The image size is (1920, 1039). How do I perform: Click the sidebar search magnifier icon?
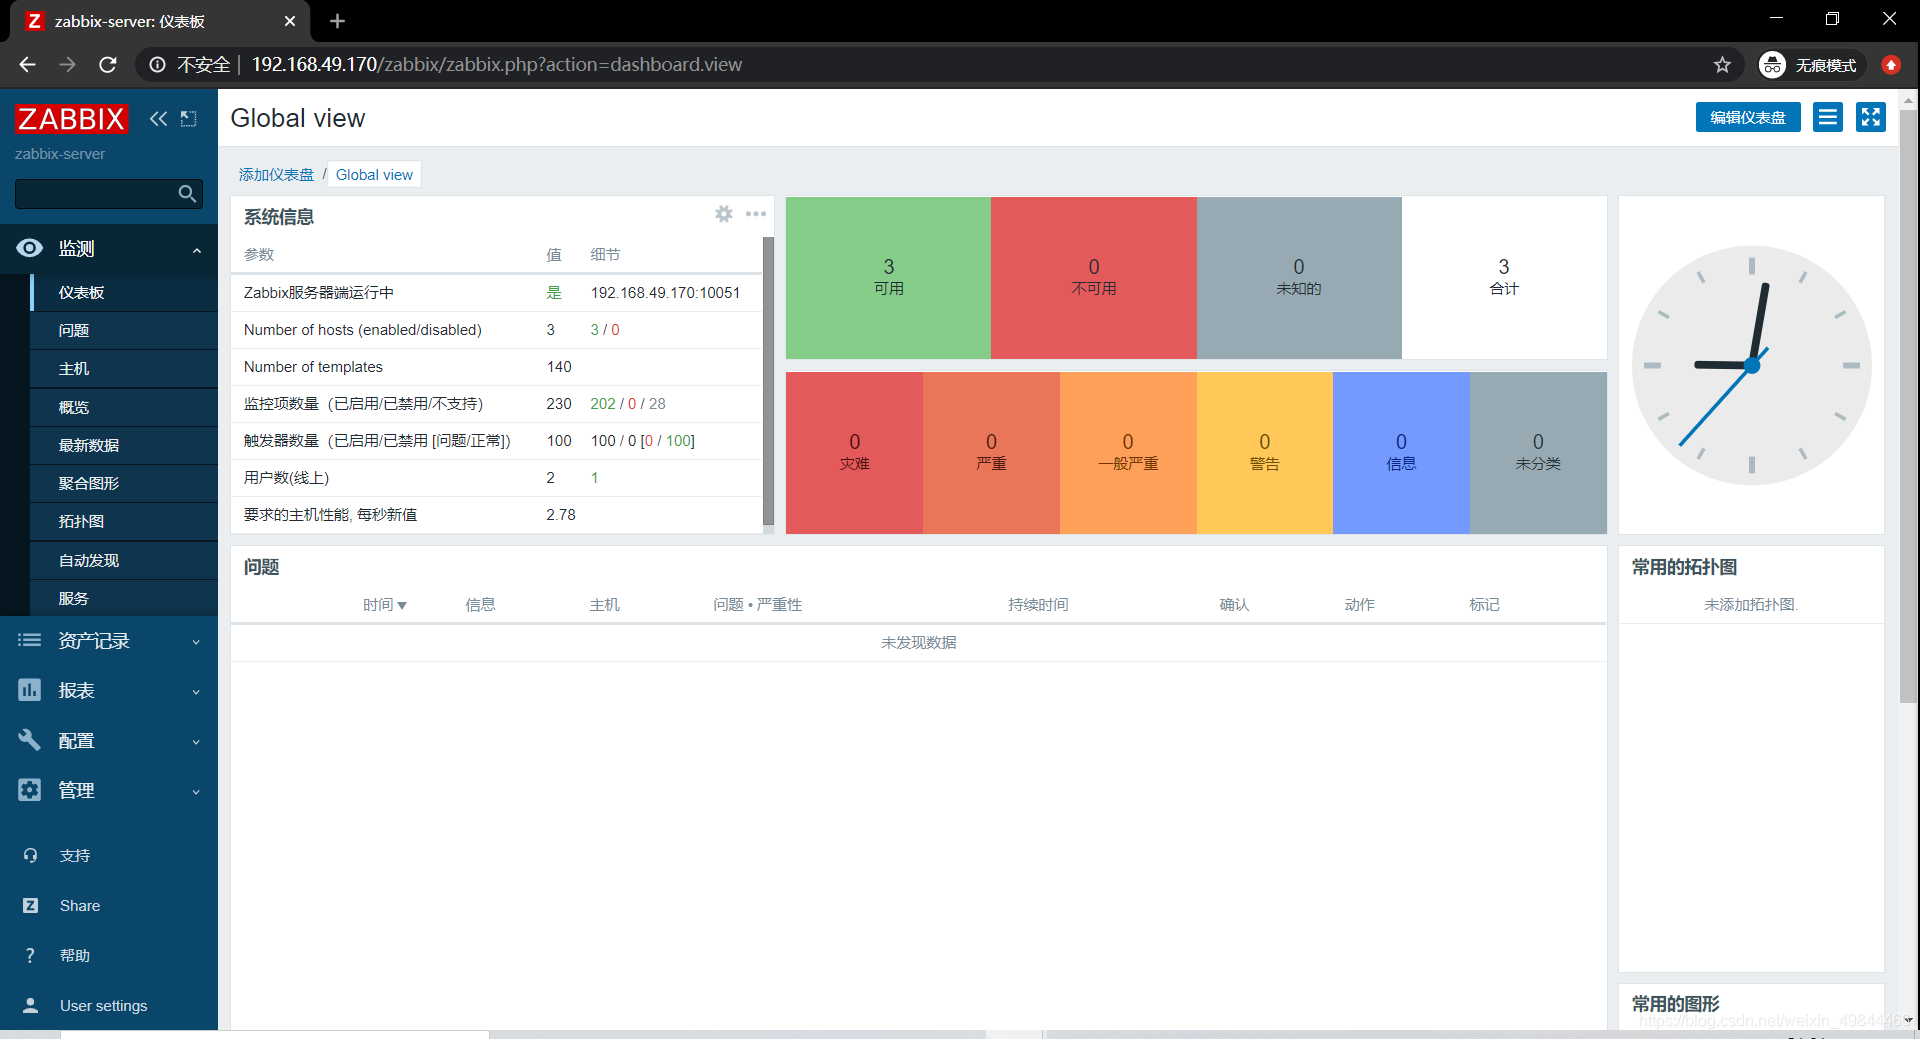click(187, 194)
